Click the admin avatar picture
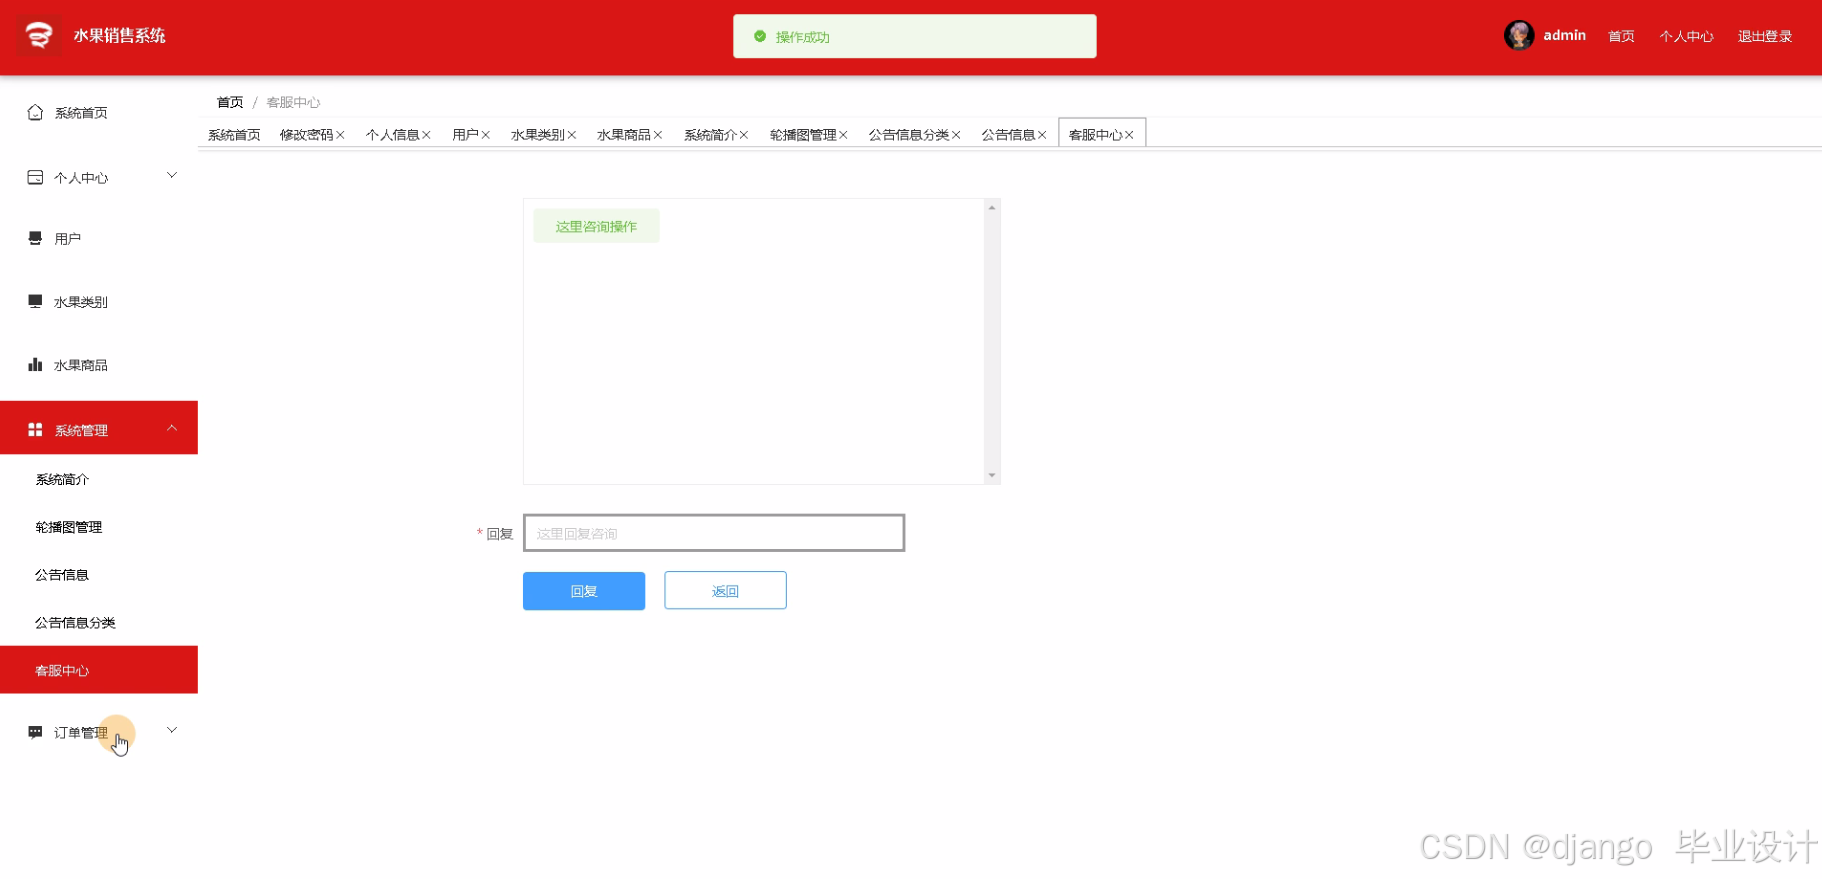 pos(1518,35)
